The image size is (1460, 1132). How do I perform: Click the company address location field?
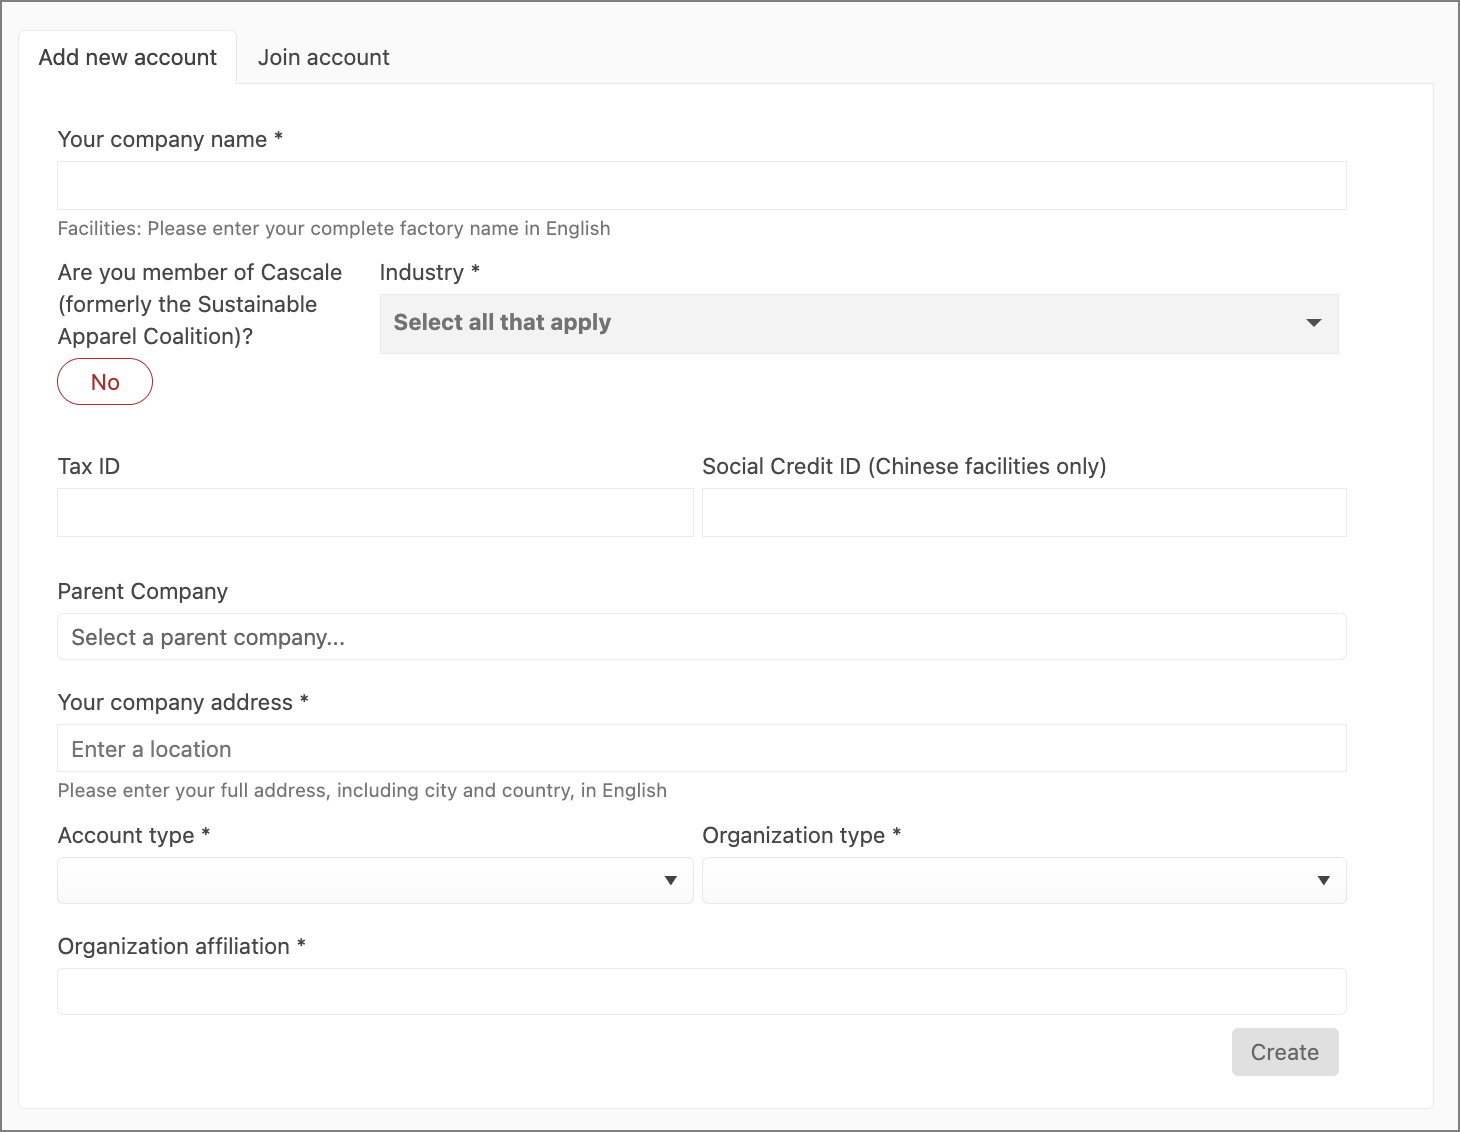(701, 748)
